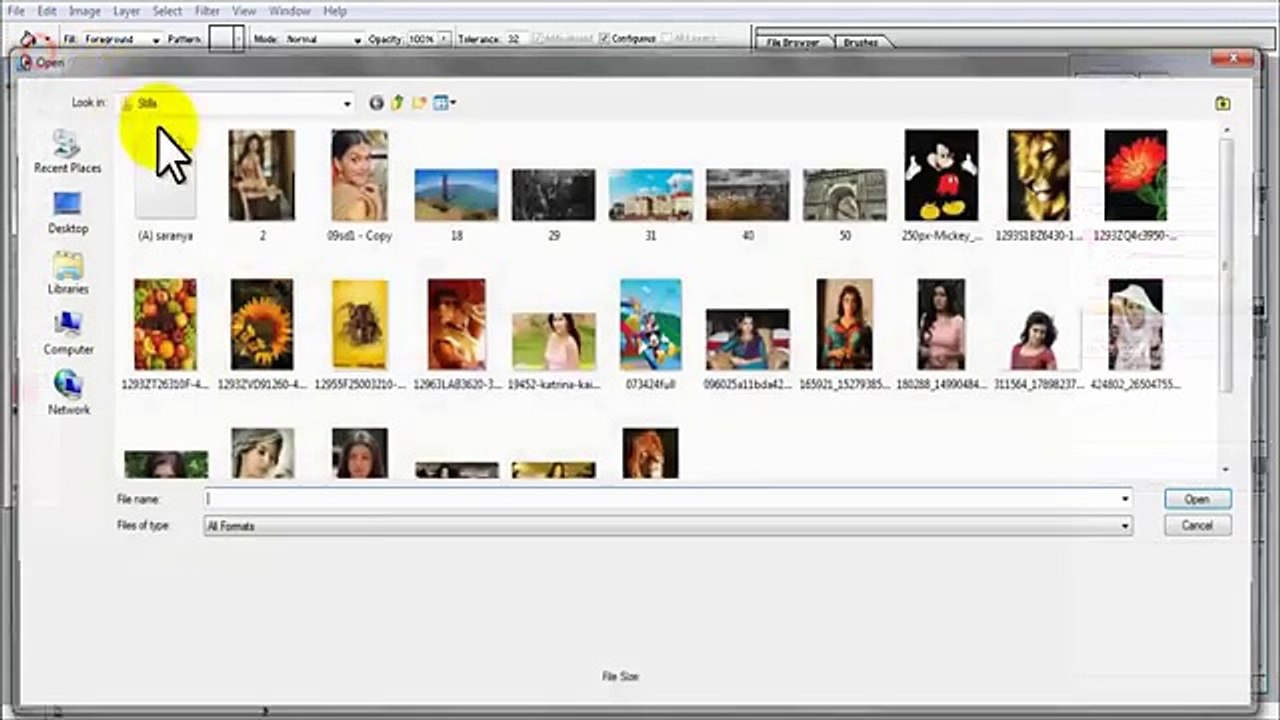
Task: Open Libraries in the places sidebar
Action: click(67, 273)
